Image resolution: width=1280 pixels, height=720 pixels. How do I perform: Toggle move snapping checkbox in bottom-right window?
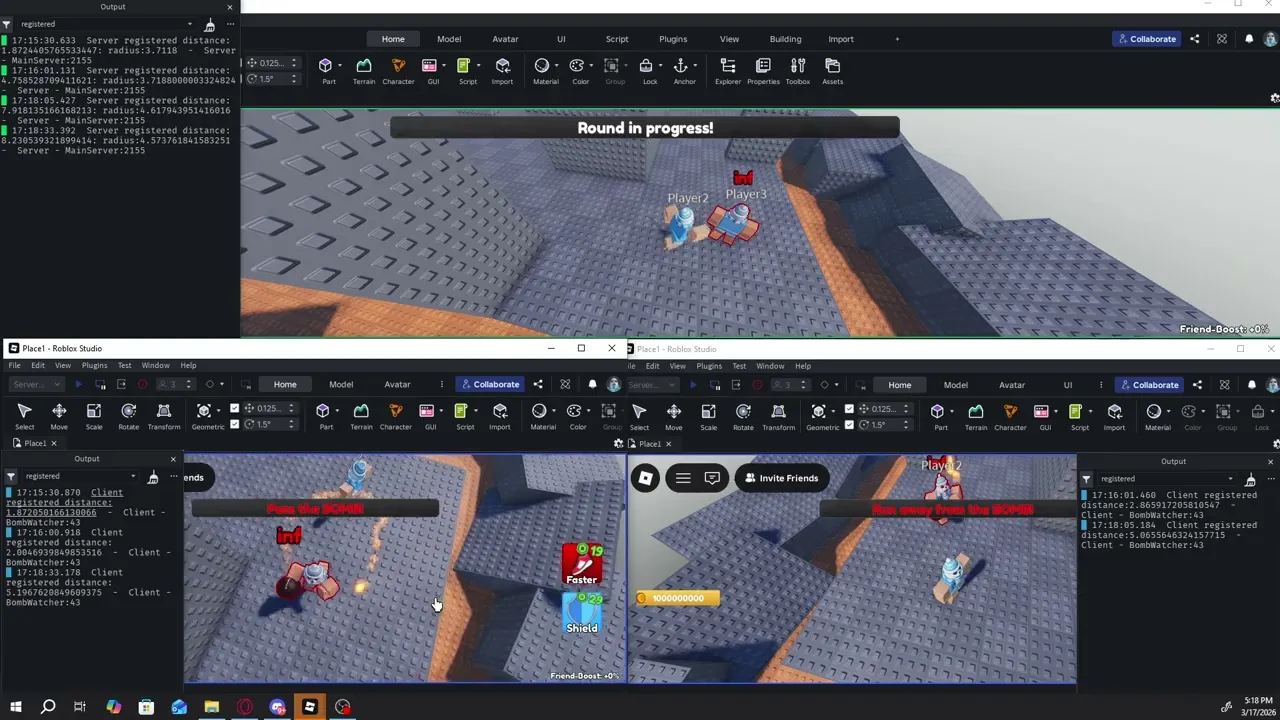coord(850,408)
